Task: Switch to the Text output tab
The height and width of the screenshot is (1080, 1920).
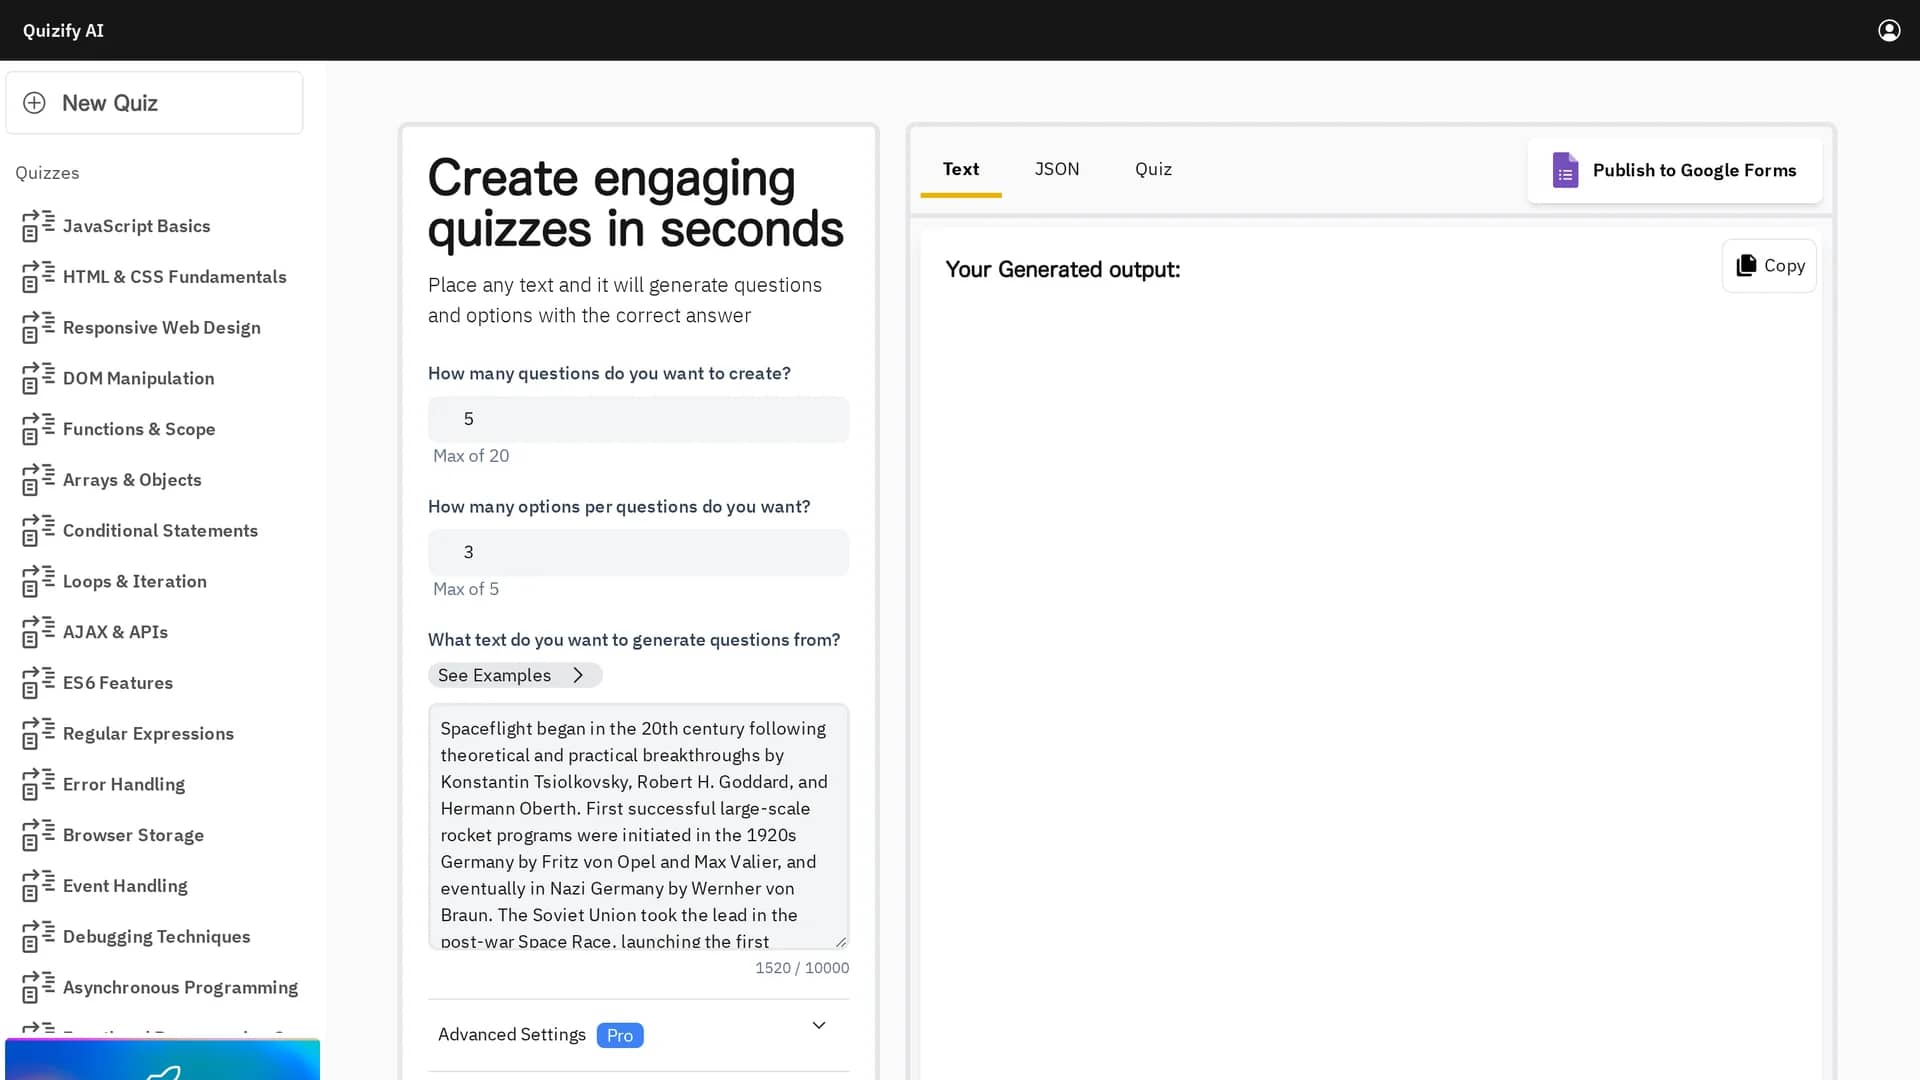Action: [960, 169]
